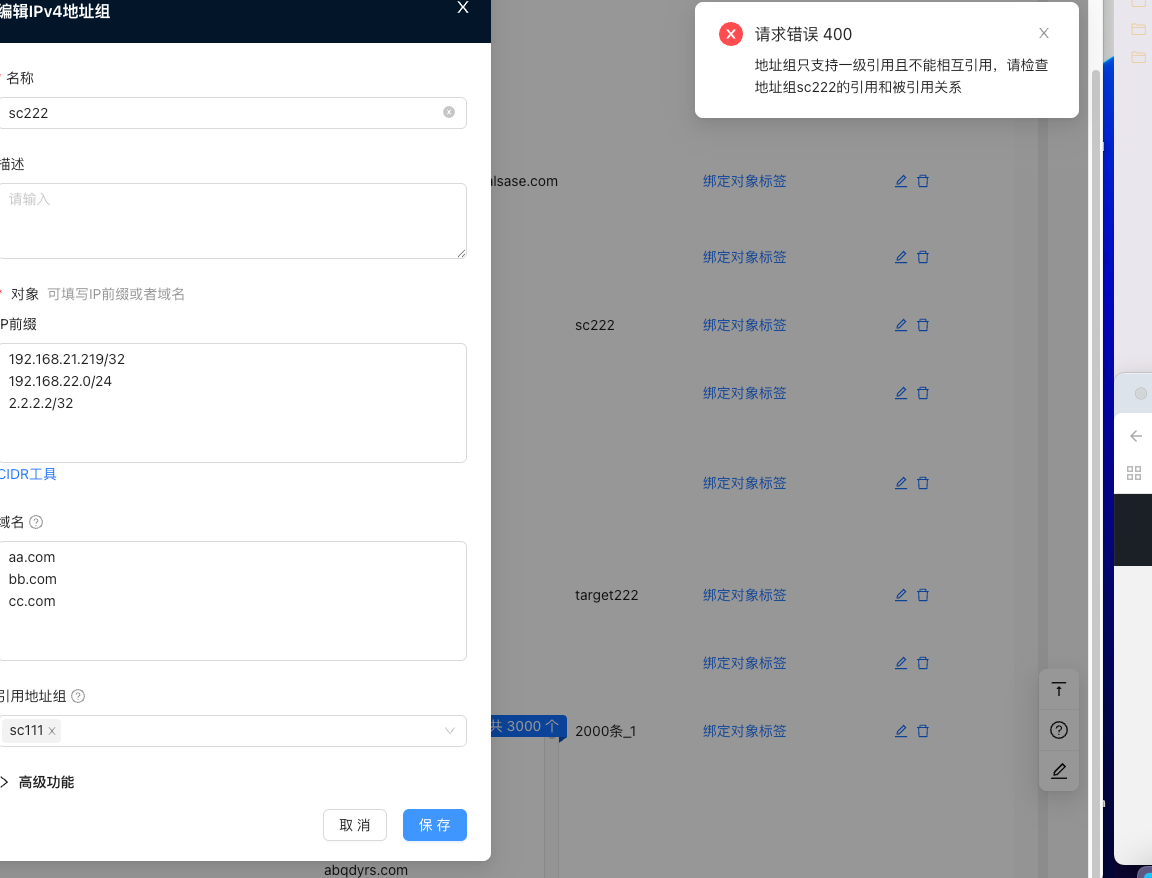
Task: Click the help icon beside 引用地址组 label
Action: (78, 696)
